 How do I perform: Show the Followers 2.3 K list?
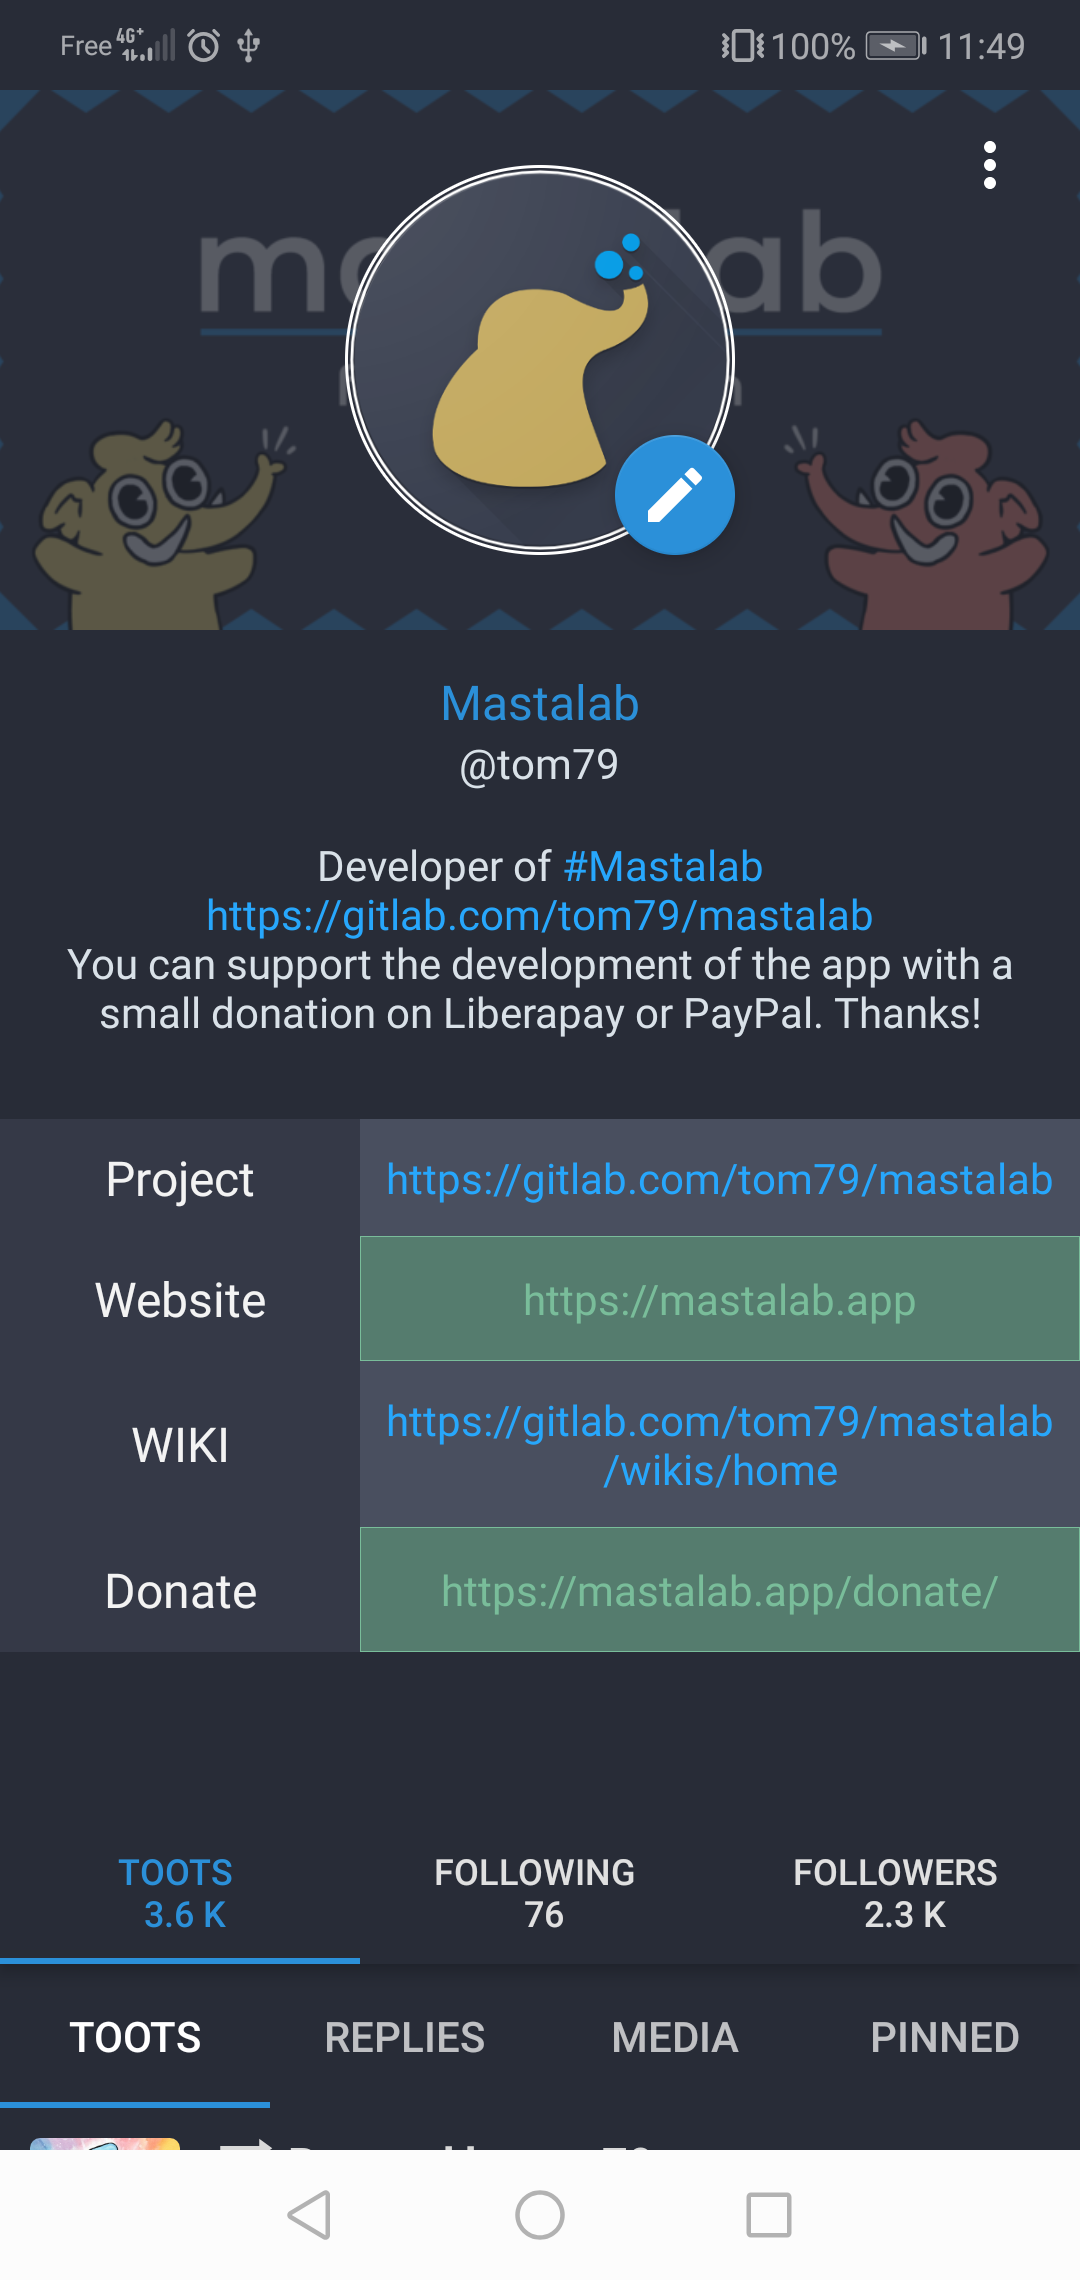895,1893
